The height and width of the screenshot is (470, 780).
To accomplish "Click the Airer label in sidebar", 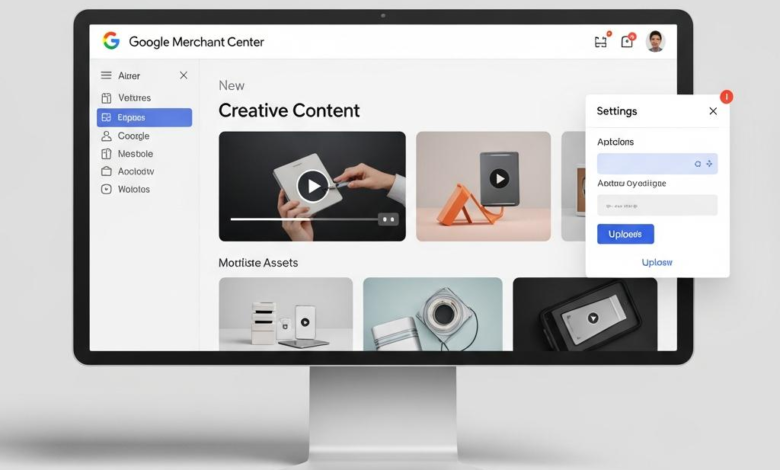I will 129,76.
